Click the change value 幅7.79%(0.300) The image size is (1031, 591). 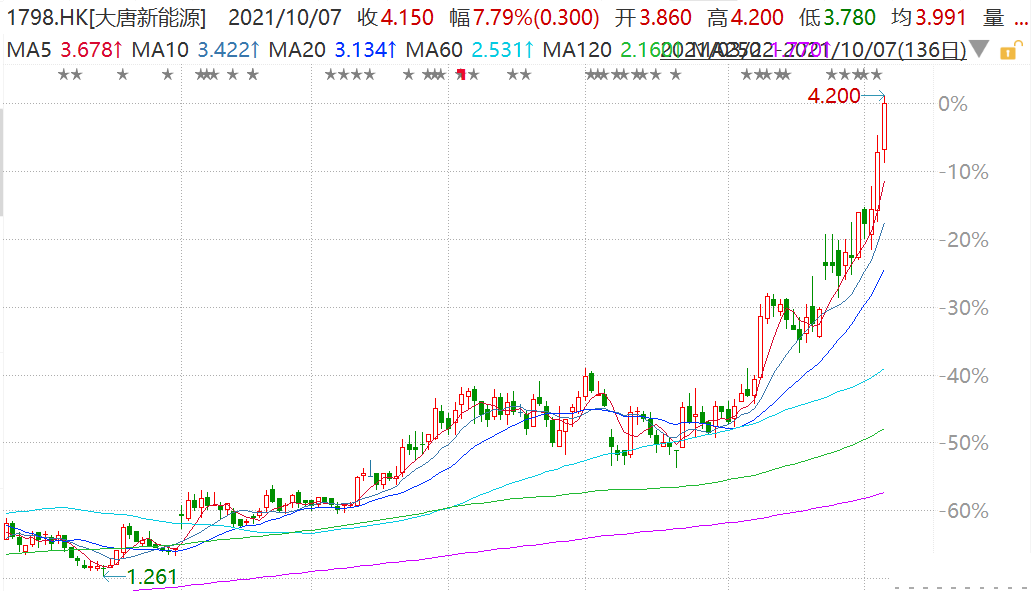tap(525, 18)
